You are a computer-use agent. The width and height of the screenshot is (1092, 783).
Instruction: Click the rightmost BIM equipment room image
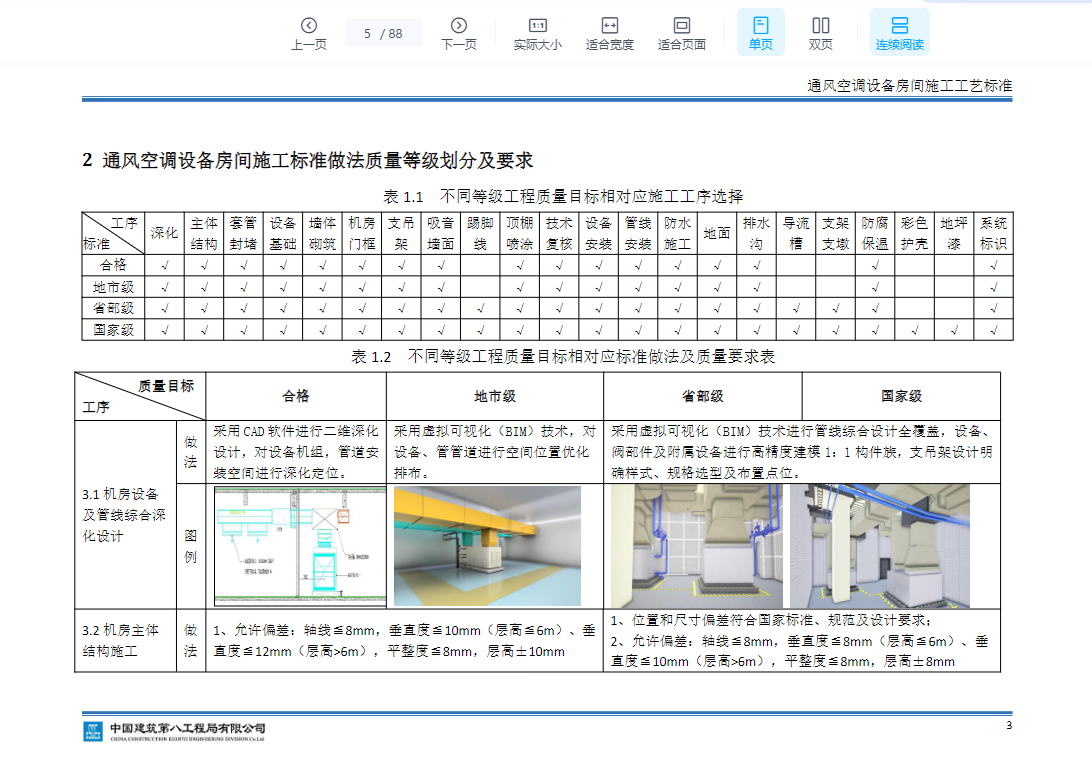[893, 546]
